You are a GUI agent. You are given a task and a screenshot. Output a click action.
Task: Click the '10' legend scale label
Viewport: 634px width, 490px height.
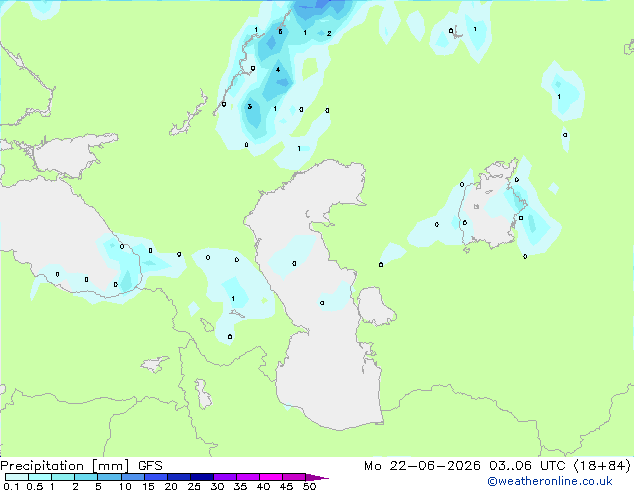125,486
